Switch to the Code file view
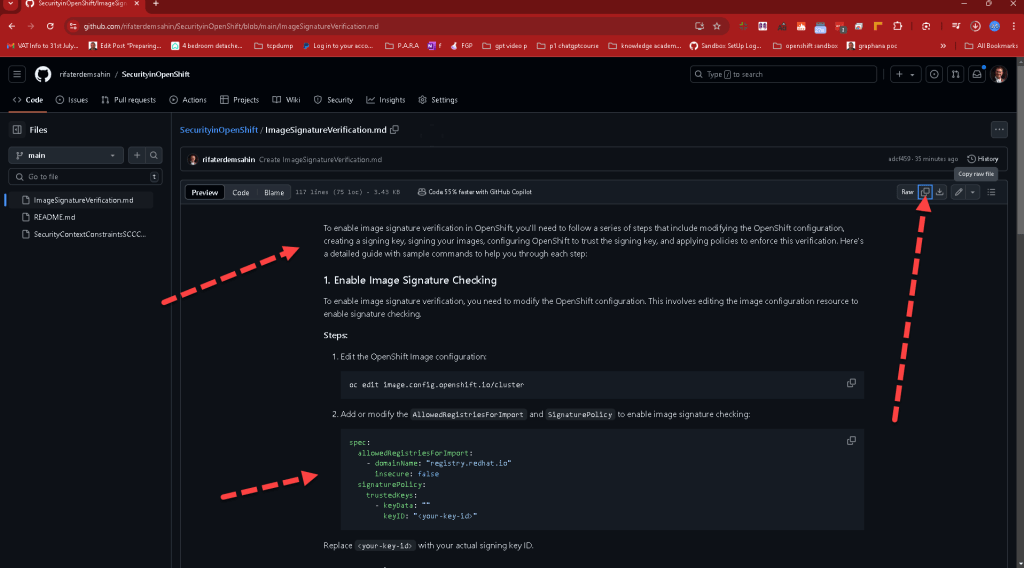This screenshot has width=1024, height=568. coord(241,193)
